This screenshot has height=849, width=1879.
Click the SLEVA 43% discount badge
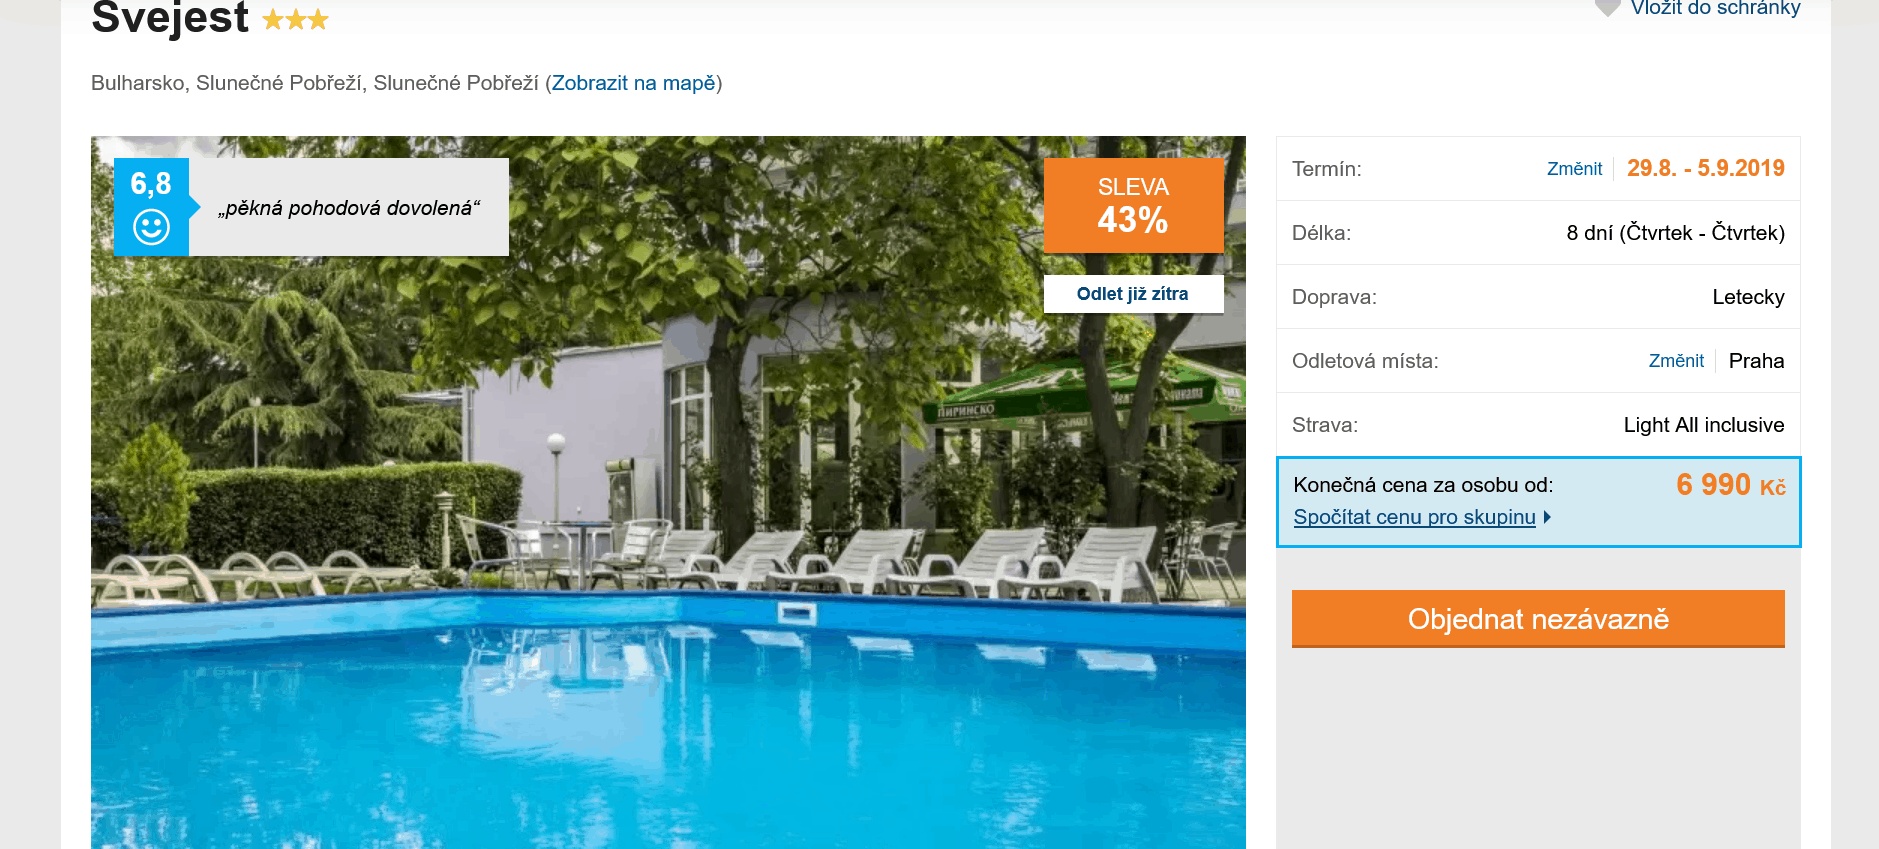pos(1133,205)
